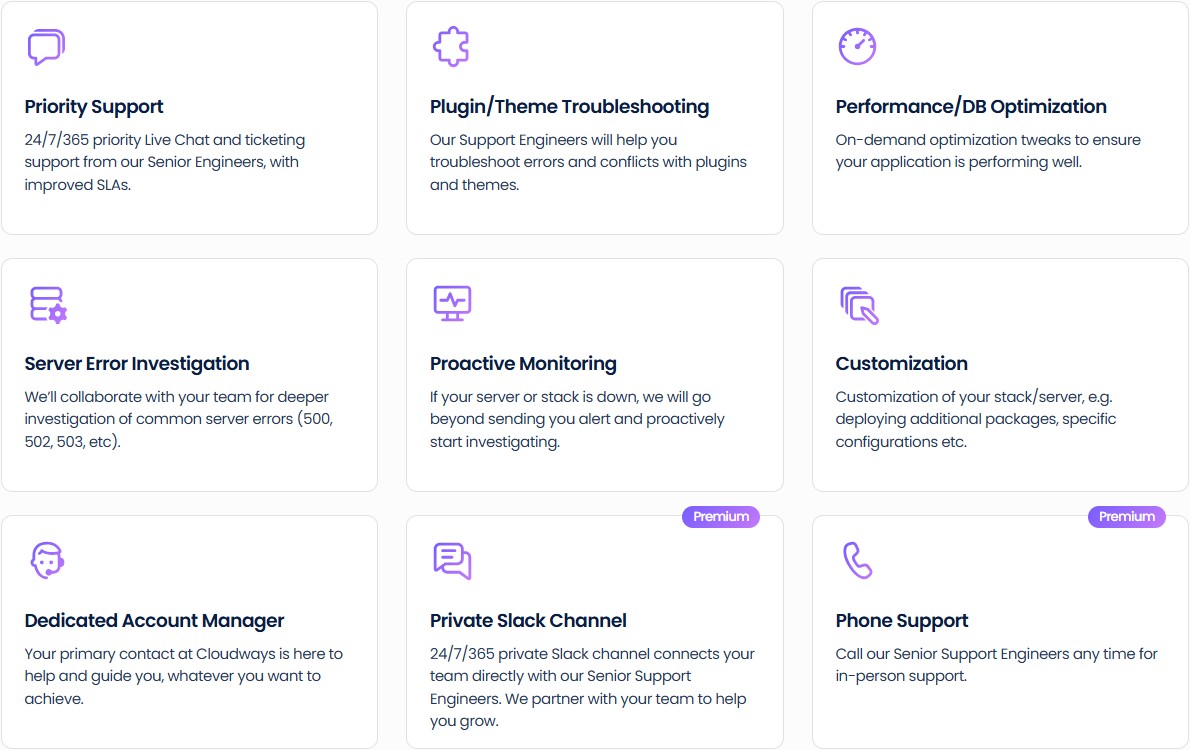Open the Server Error Investigation heading
Image resolution: width=1190 pixels, height=750 pixels.
pos(137,363)
